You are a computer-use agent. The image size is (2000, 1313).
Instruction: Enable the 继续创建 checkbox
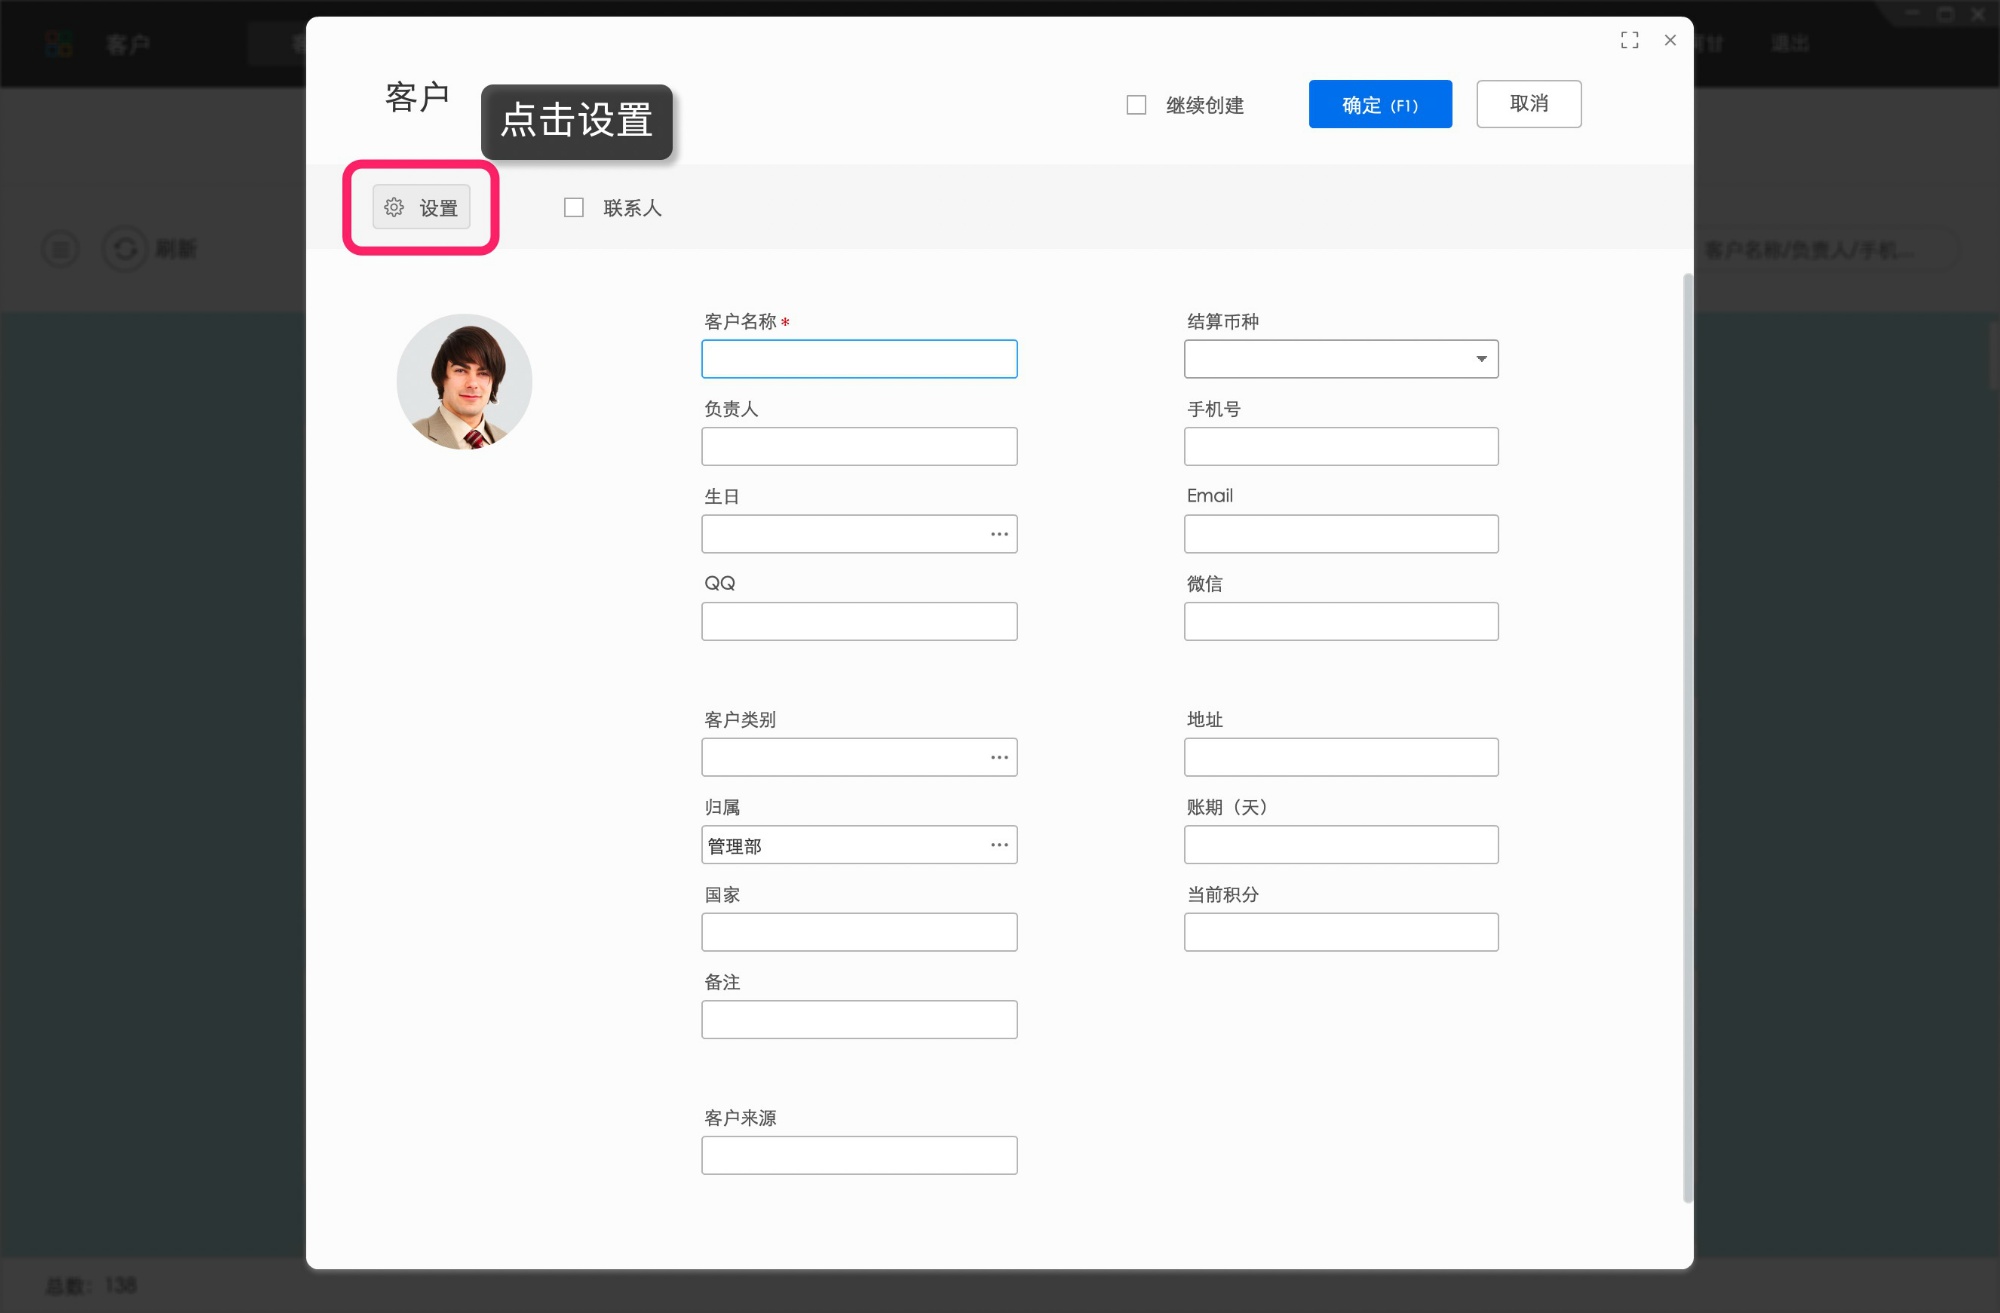tap(1136, 105)
